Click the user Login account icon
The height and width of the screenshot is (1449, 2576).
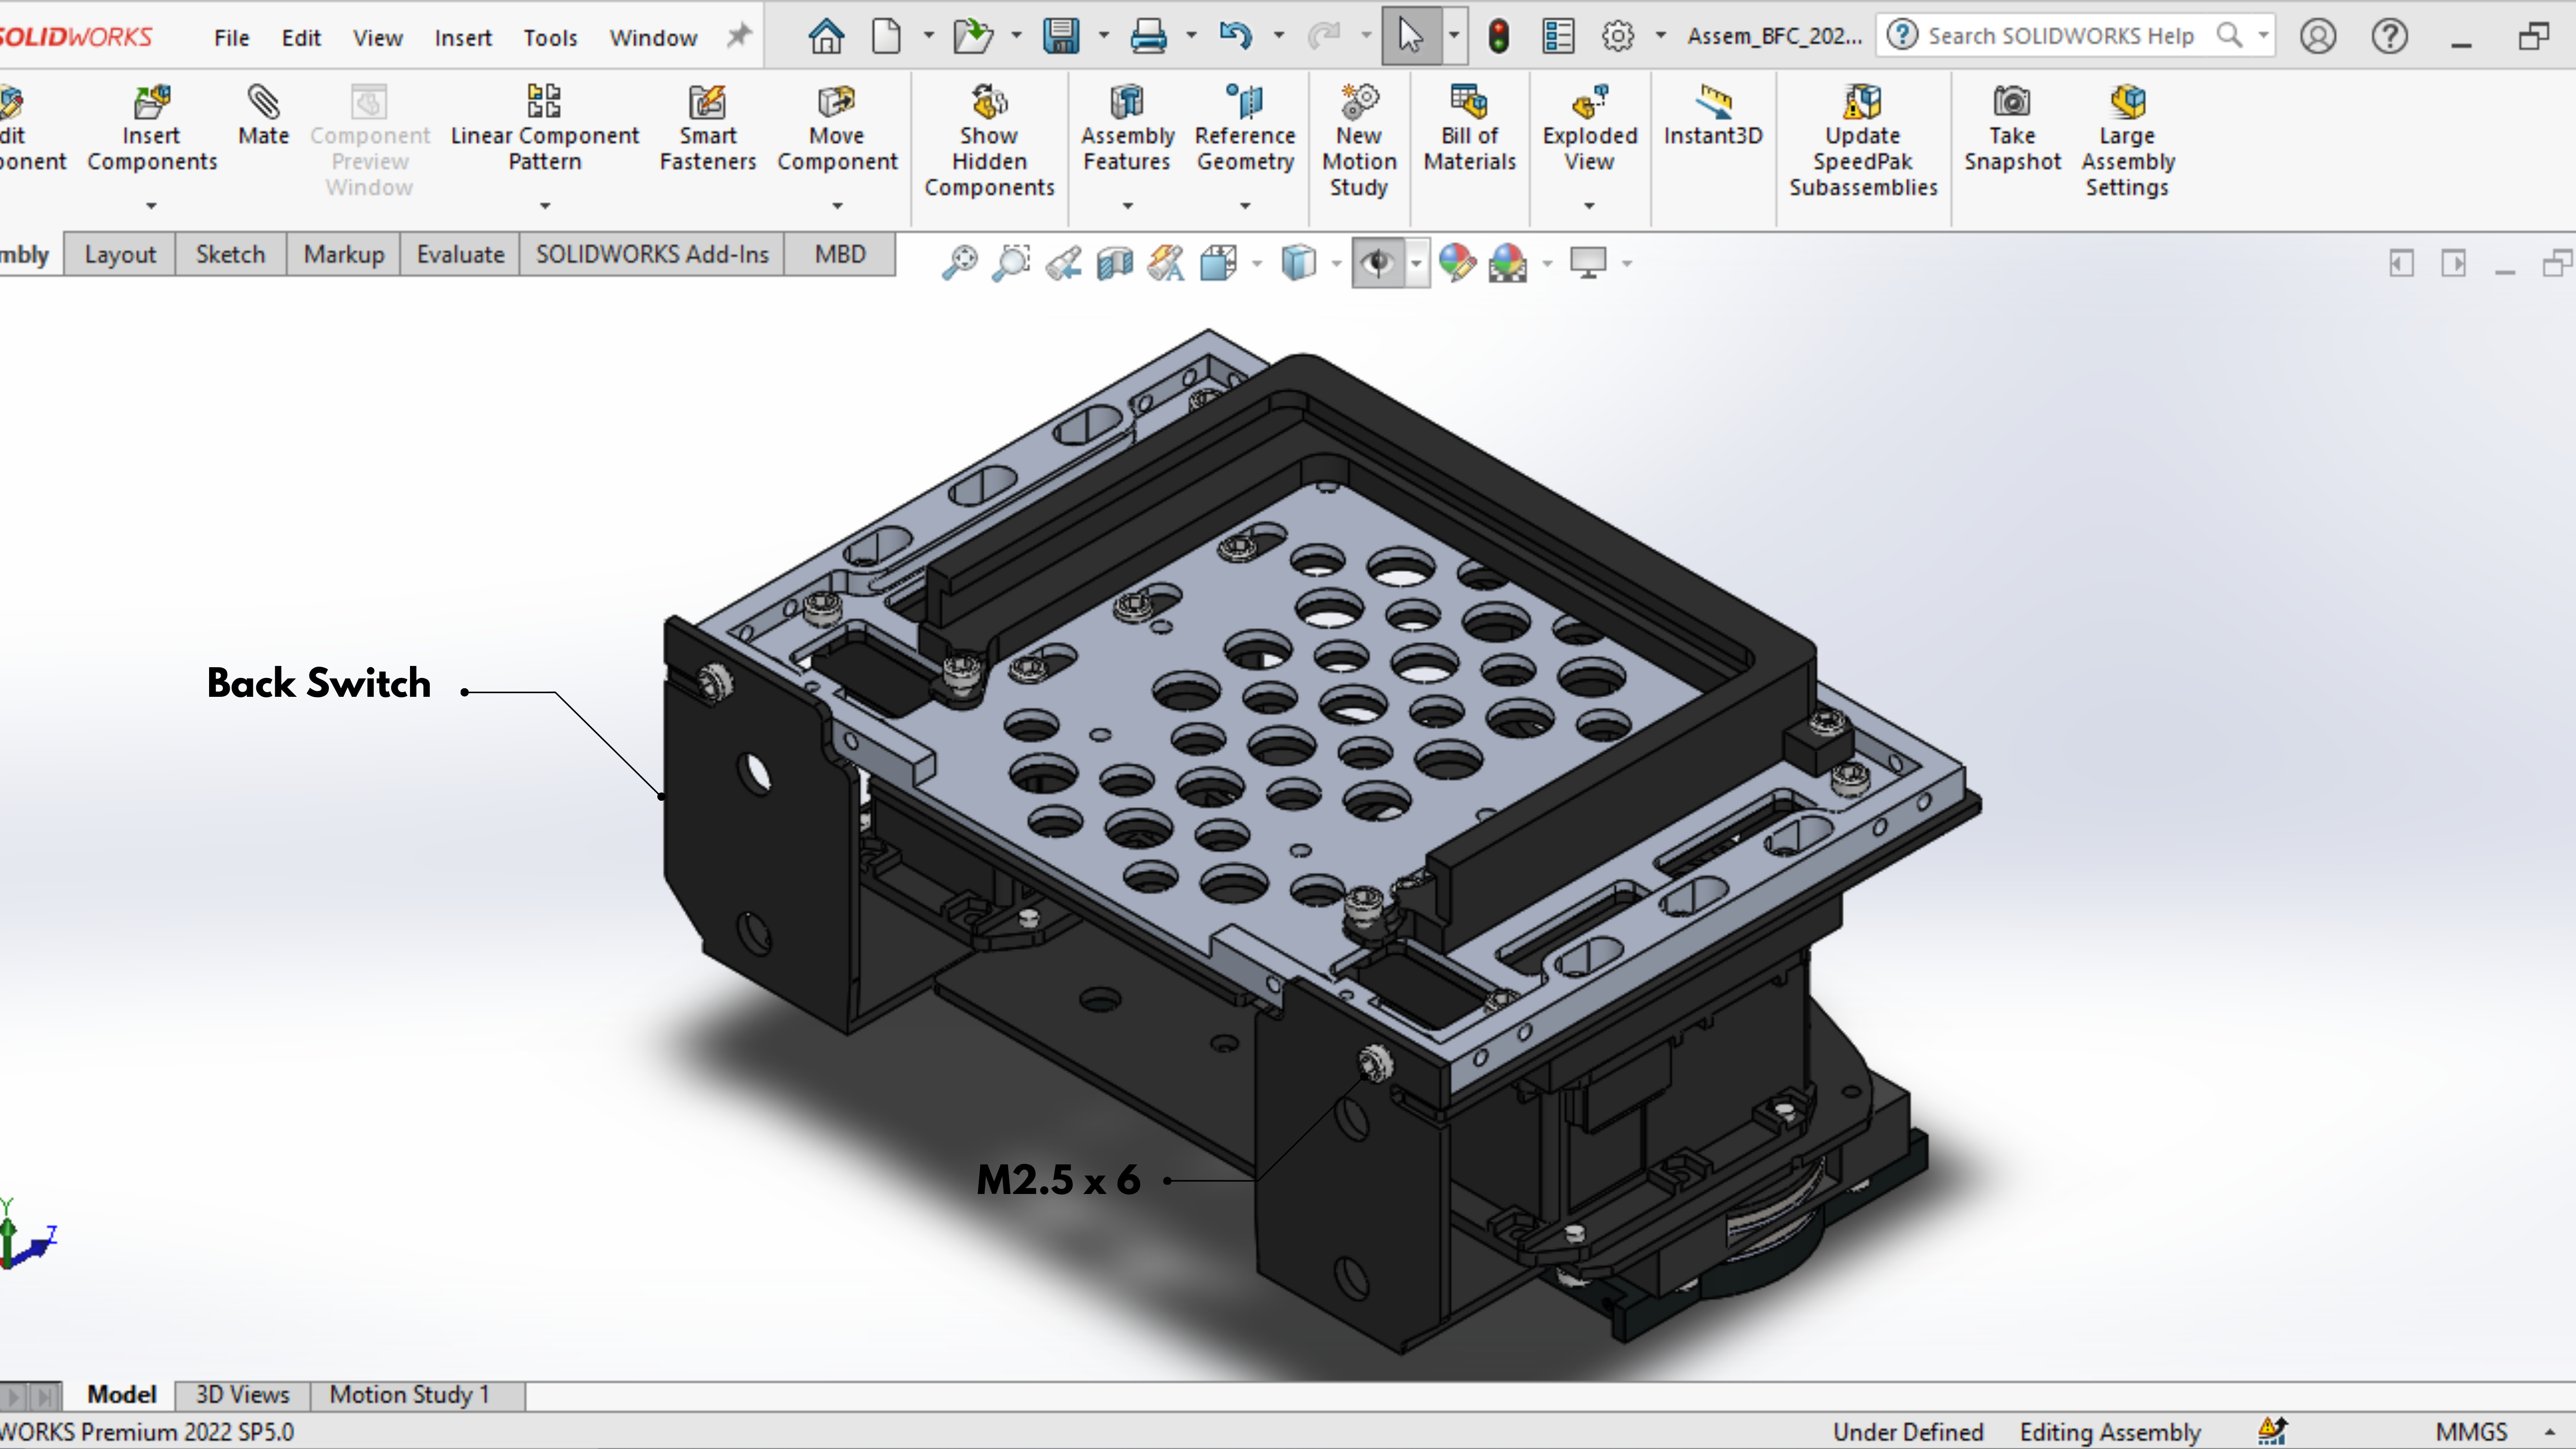(x=2317, y=36)
